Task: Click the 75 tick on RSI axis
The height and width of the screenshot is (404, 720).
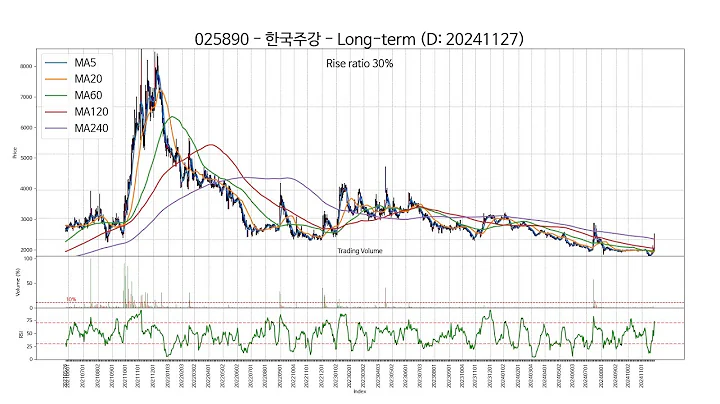Action: [29, 320]
